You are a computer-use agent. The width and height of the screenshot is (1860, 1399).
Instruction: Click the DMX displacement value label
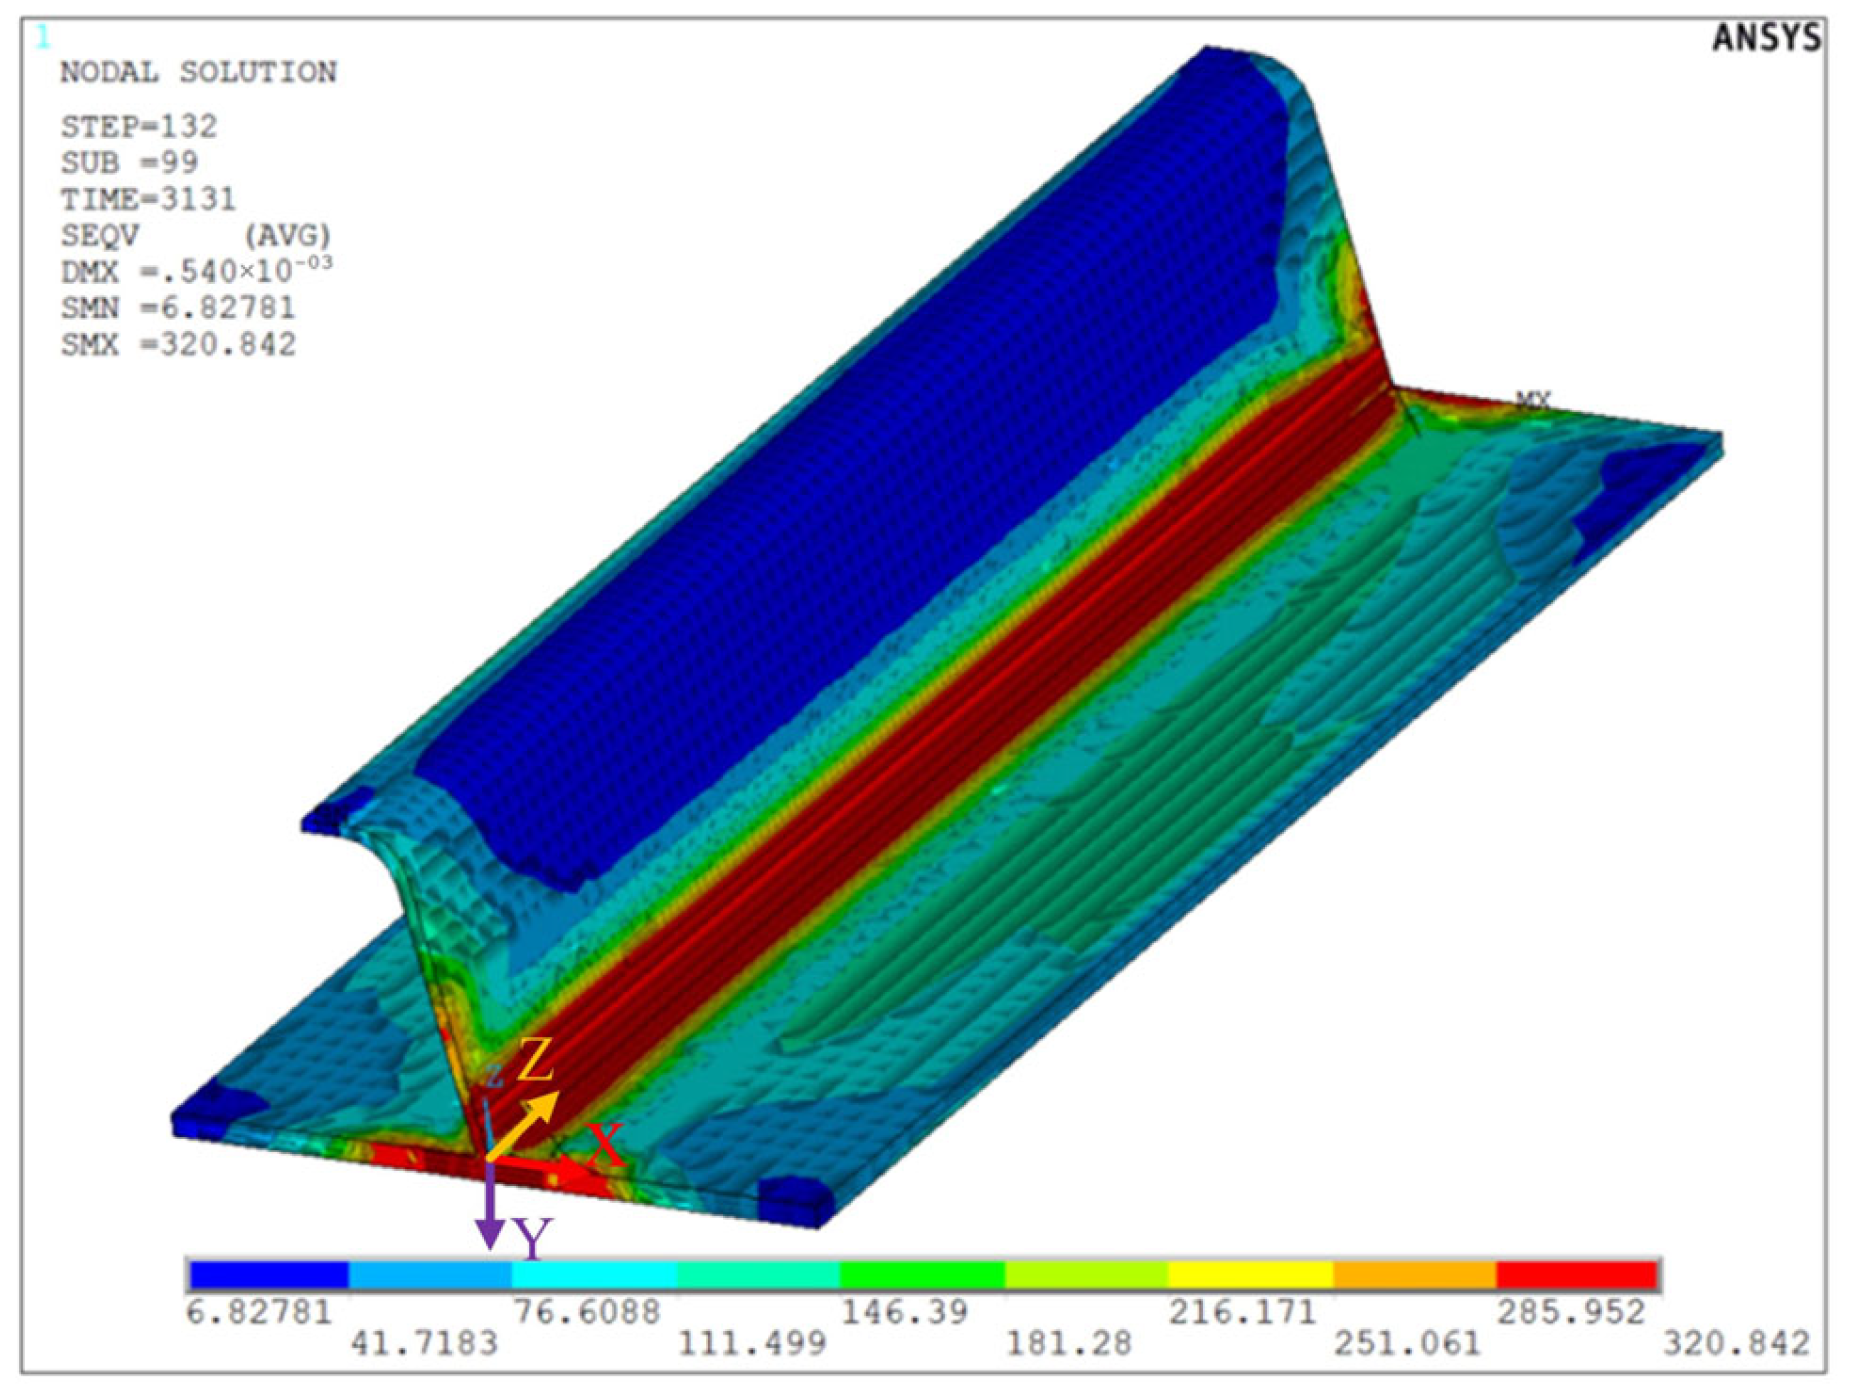coord(196,270)
